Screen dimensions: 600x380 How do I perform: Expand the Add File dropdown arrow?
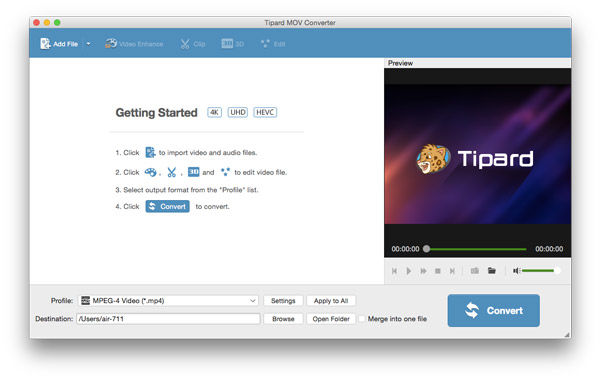[x=88, y=44]
